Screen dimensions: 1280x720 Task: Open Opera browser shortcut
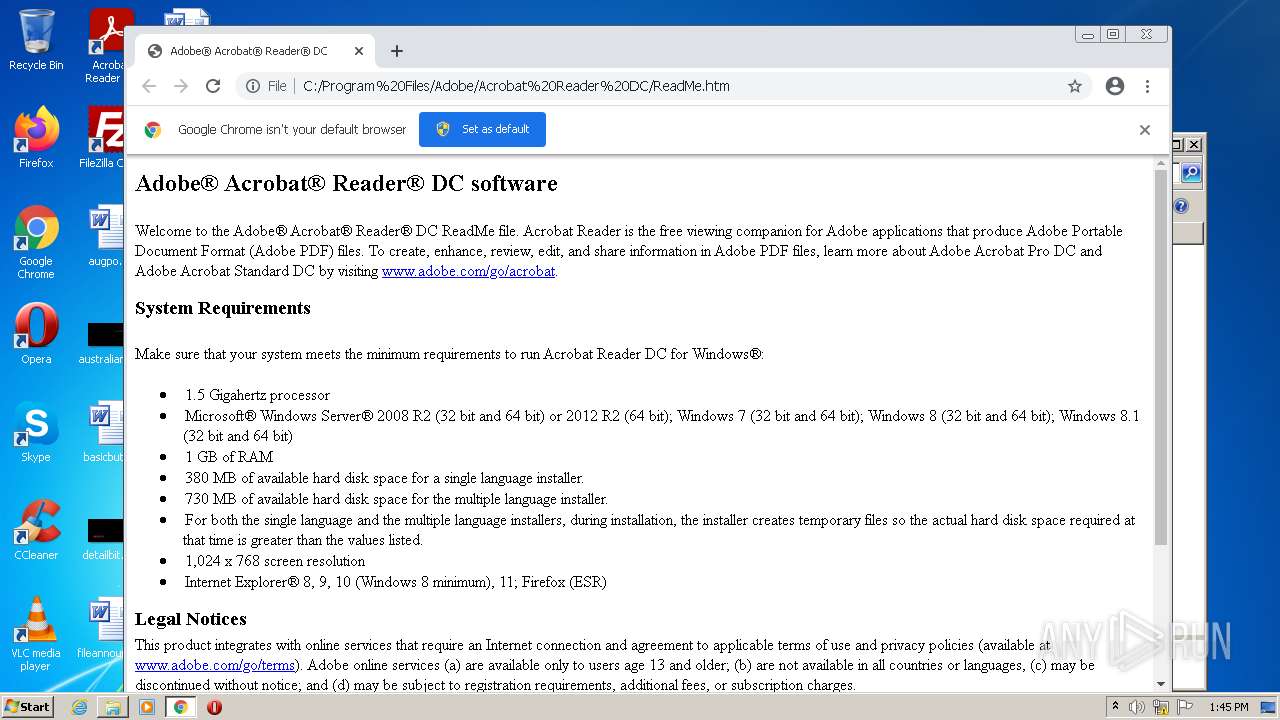[36, 334]
